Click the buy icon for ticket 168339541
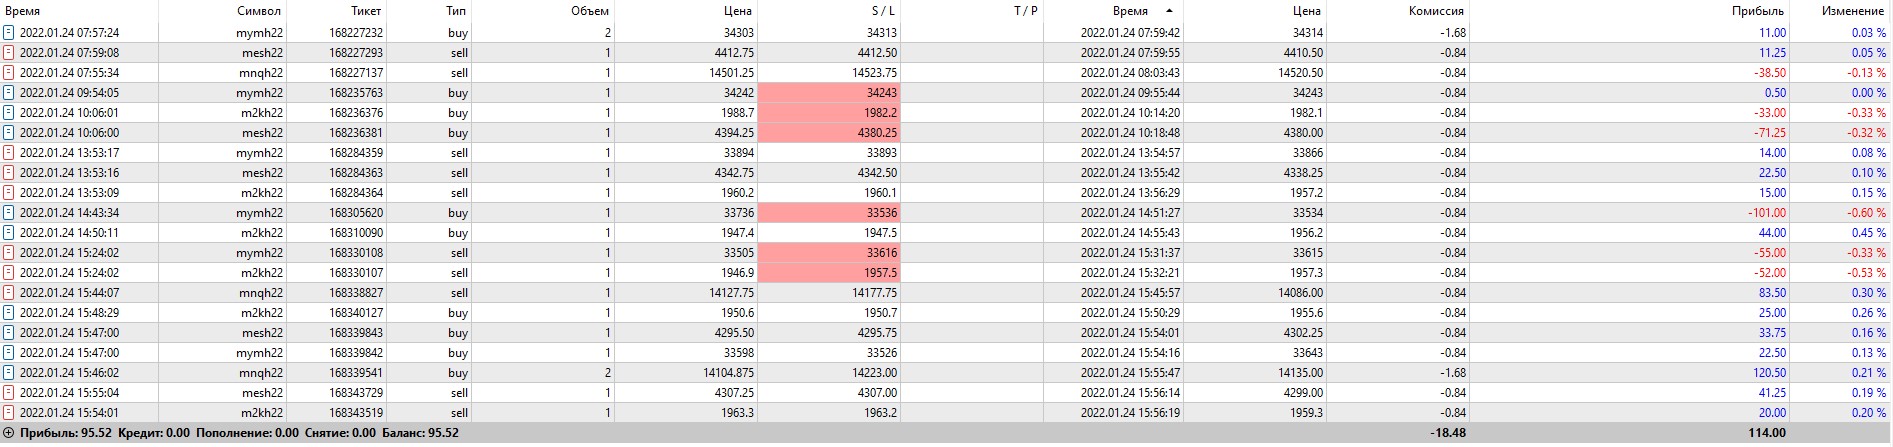The width and height of the screenshot is (1893, 447). [9, 373]
